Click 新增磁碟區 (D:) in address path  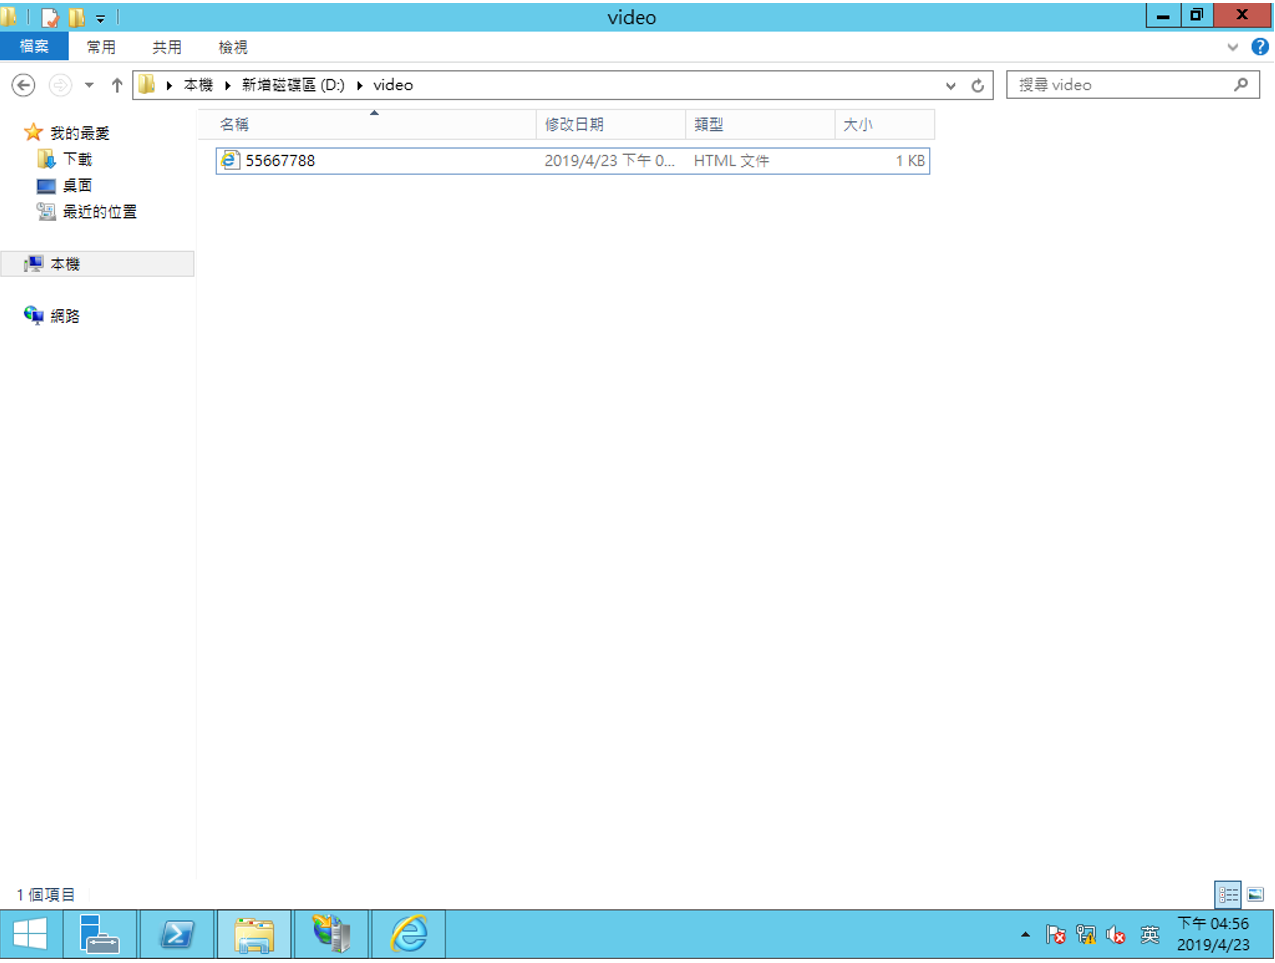[x=293, y=85]
